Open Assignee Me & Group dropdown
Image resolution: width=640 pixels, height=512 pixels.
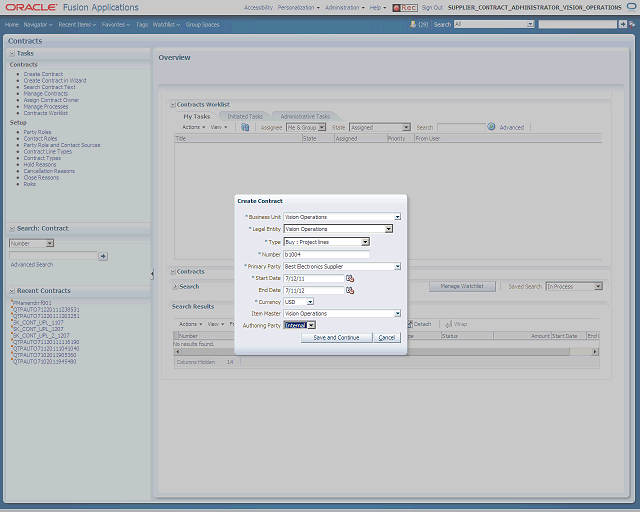pyautogui.click(x=322, y=127)
